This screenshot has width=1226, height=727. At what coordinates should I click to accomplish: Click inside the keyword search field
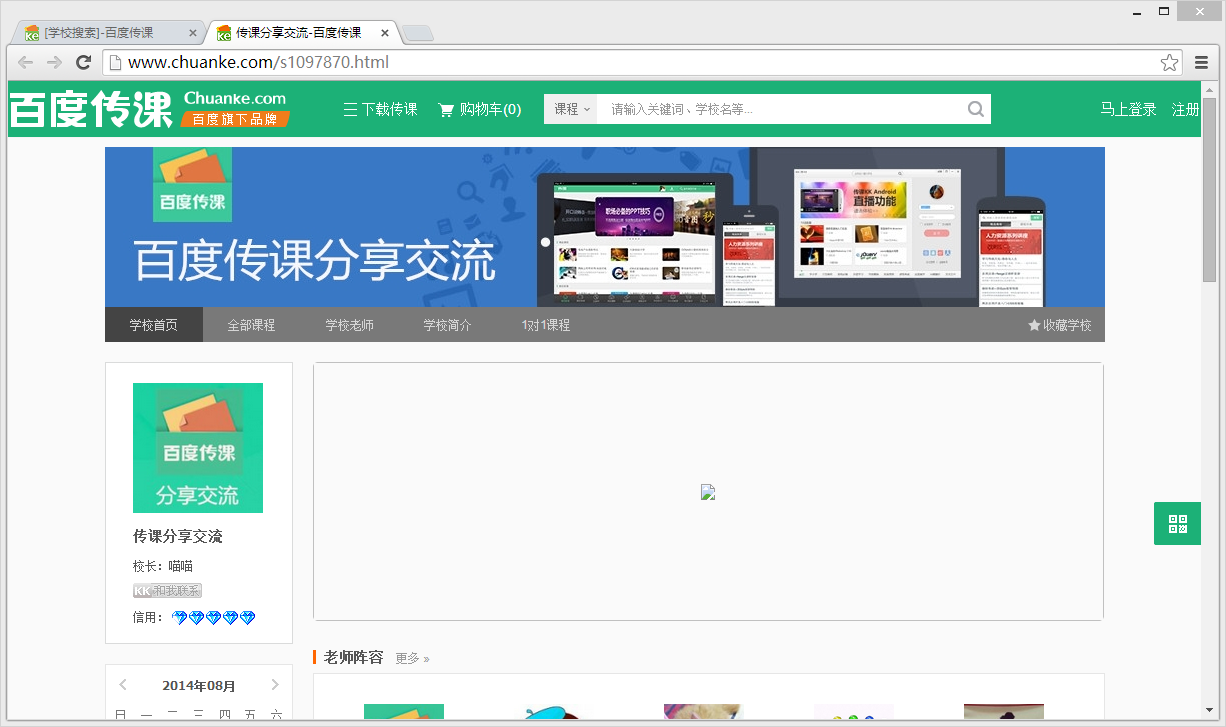780,108
